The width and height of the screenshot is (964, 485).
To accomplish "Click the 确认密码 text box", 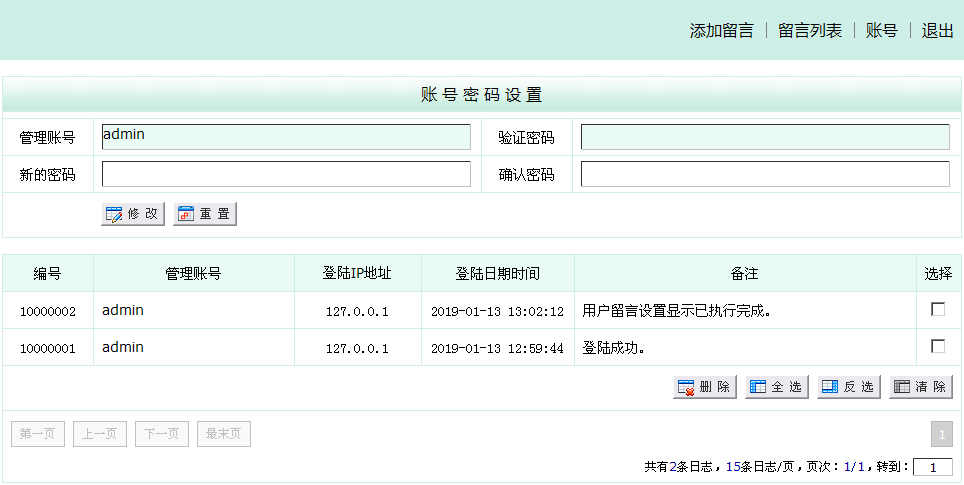I will point(765,174).
